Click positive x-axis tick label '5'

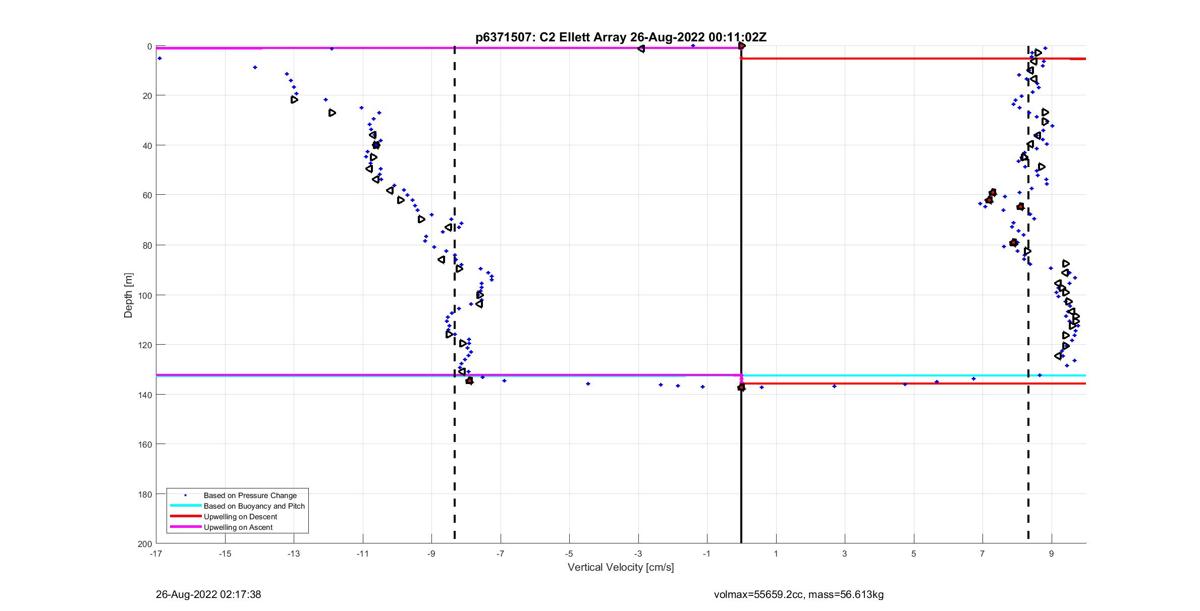click(914, 553)
